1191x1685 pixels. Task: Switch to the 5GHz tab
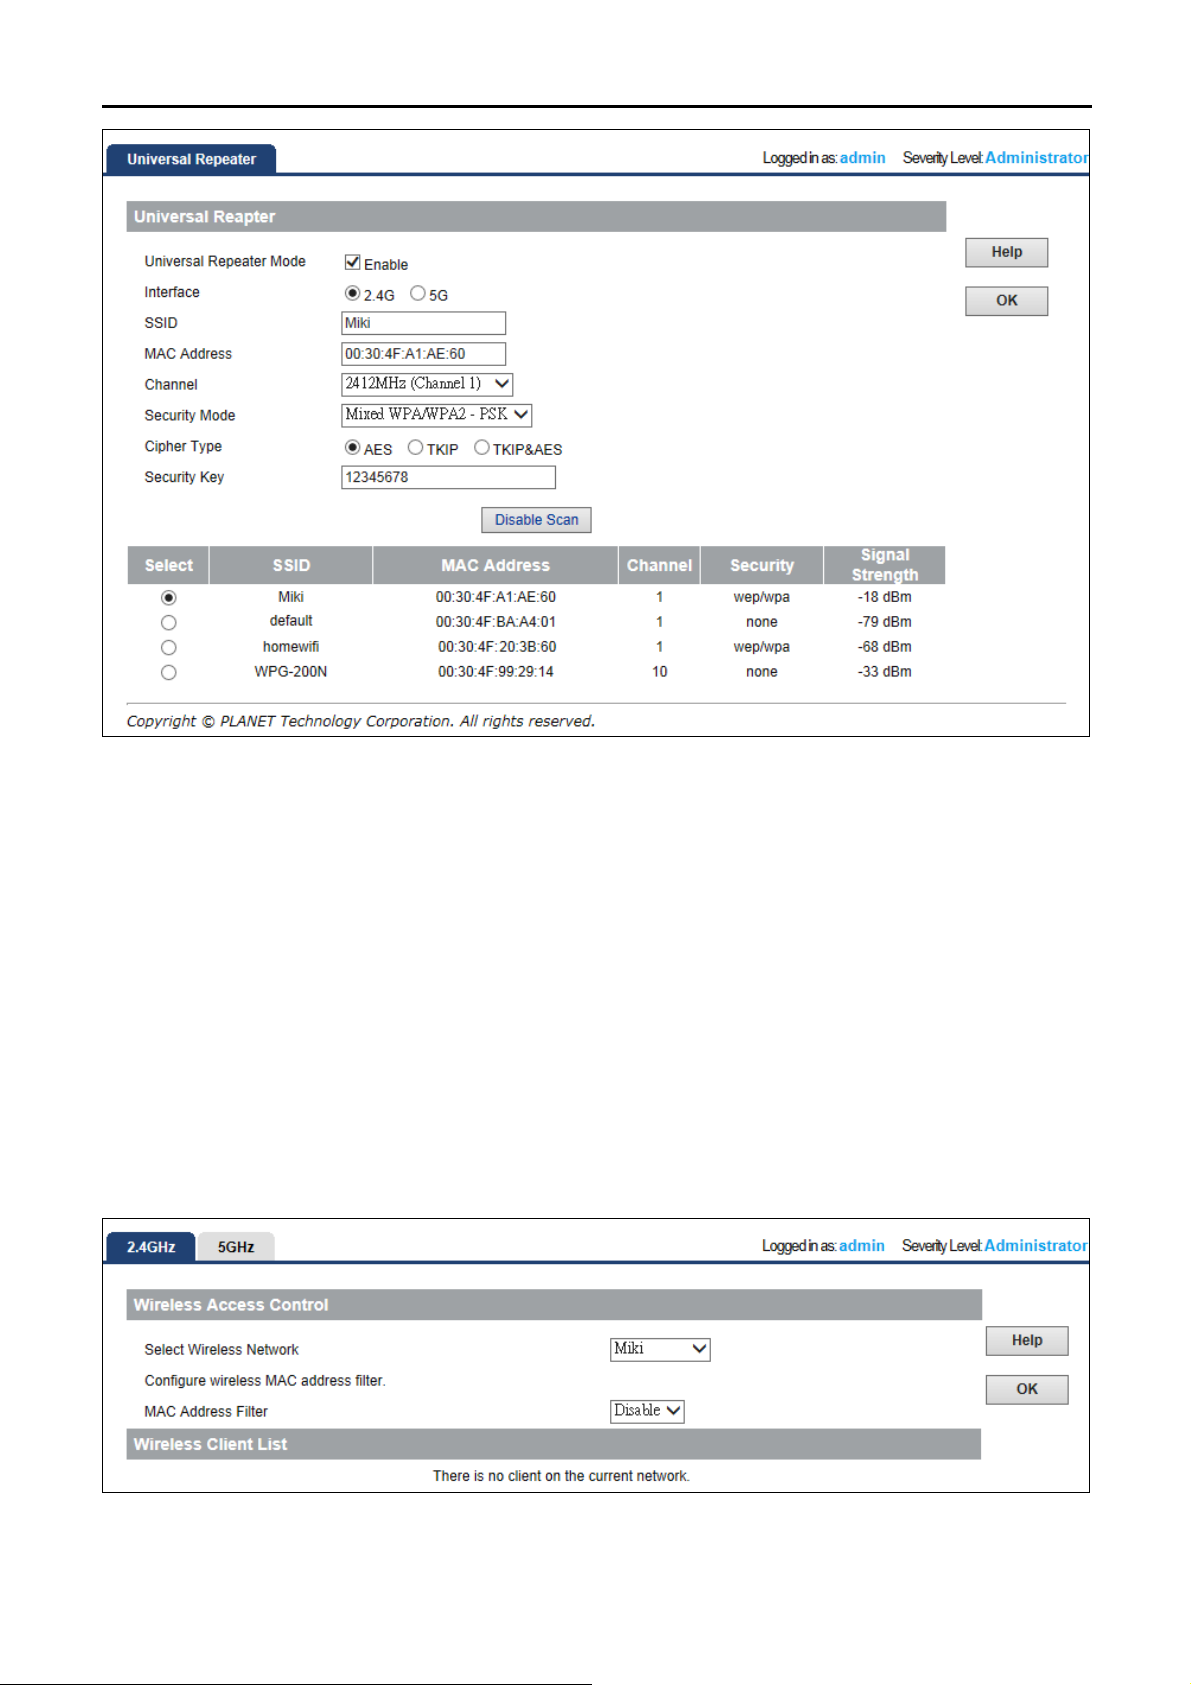[236, 1247]
